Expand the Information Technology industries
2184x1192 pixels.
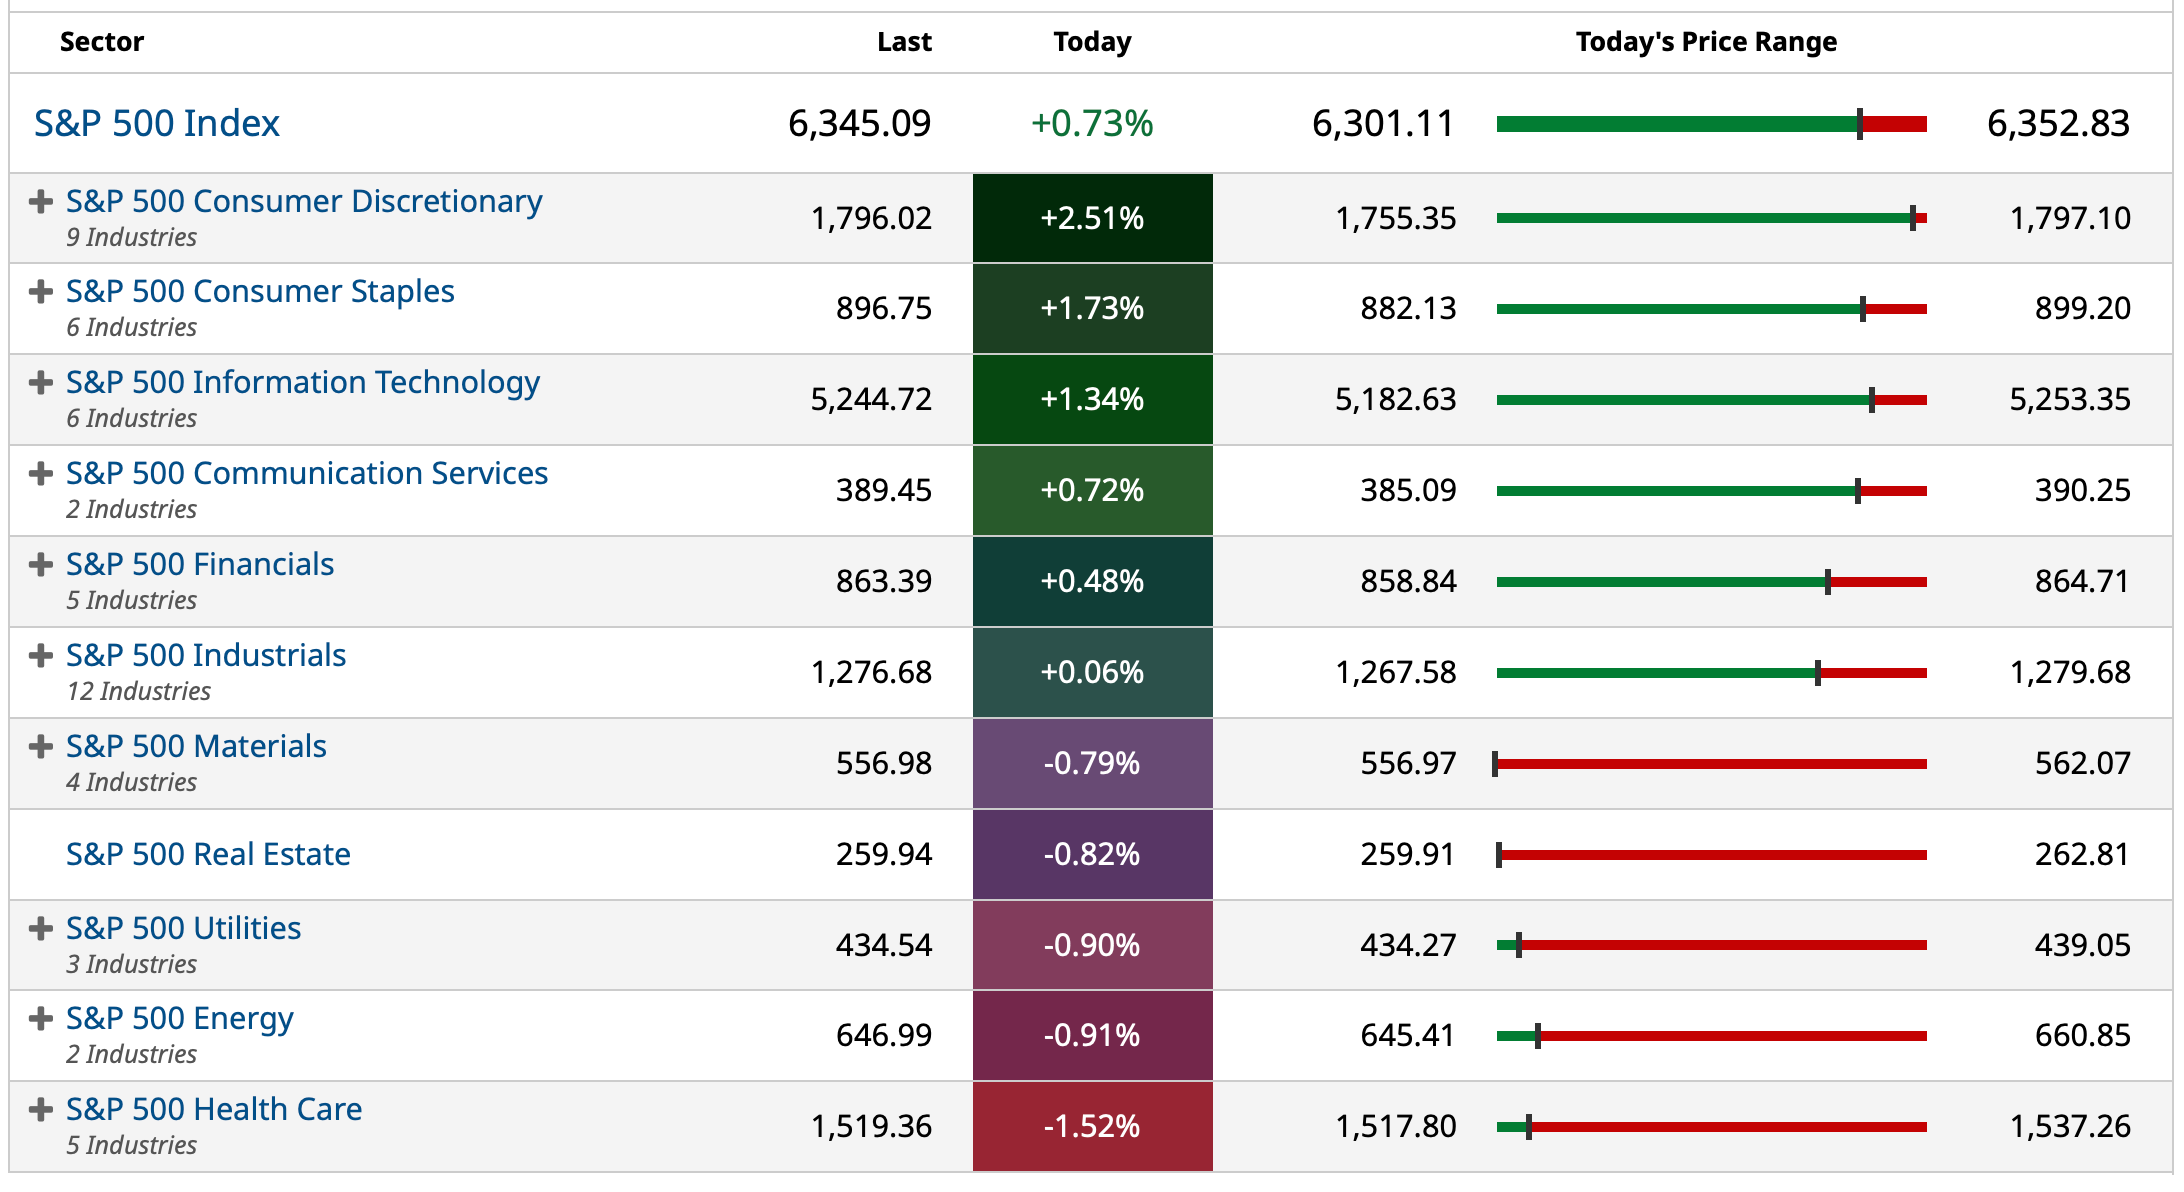point(41,383)
